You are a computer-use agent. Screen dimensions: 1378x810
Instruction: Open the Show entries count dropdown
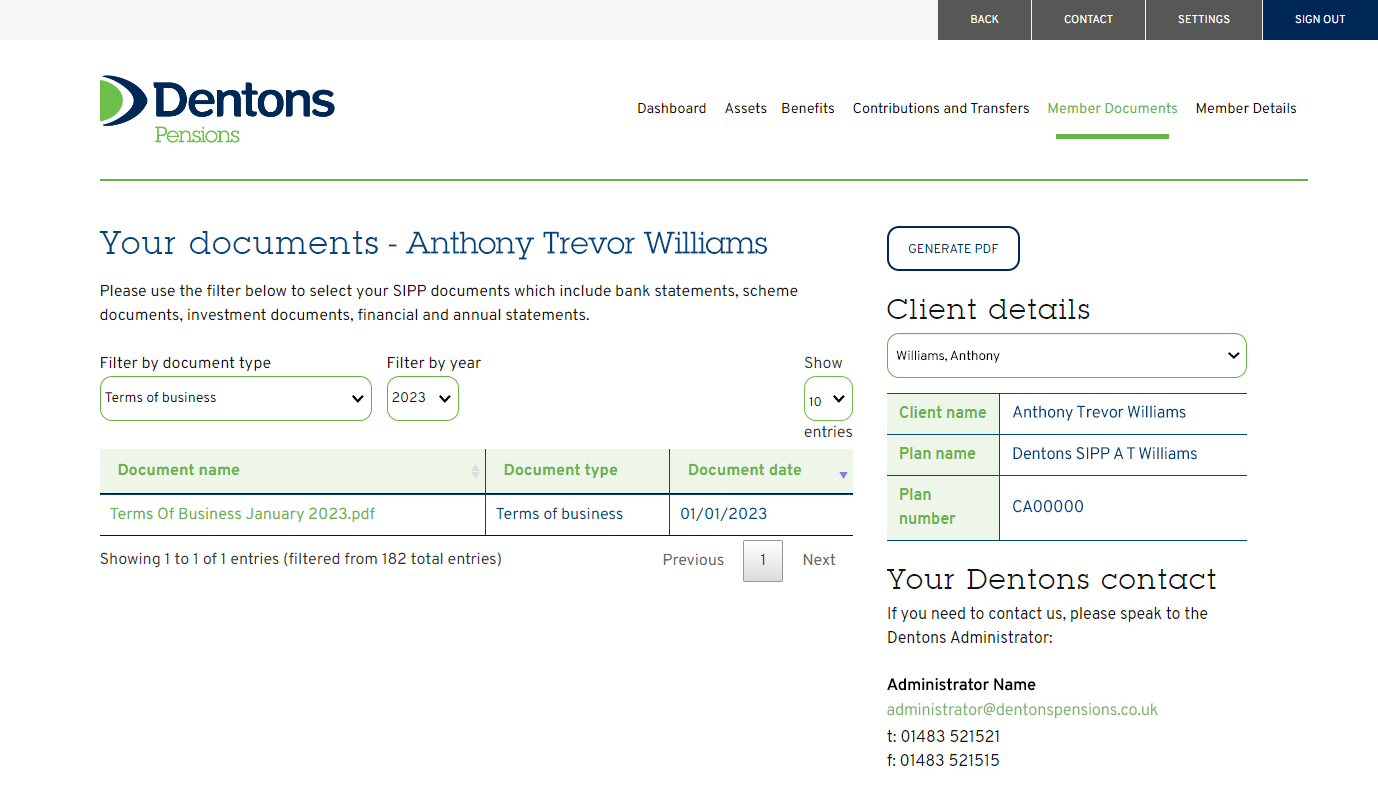pos(828,400)
